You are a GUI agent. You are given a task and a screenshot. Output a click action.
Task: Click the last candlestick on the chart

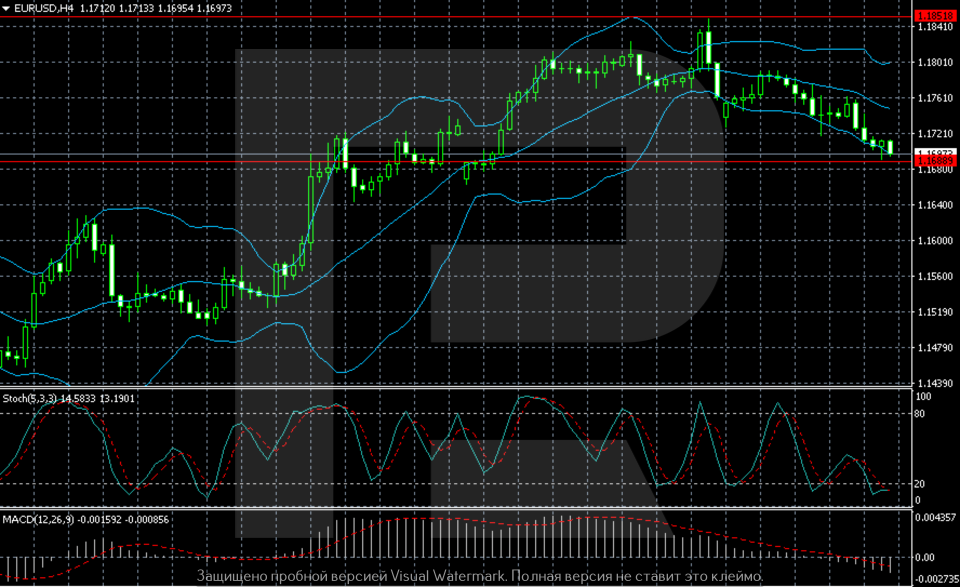click(x=889, y=148)
